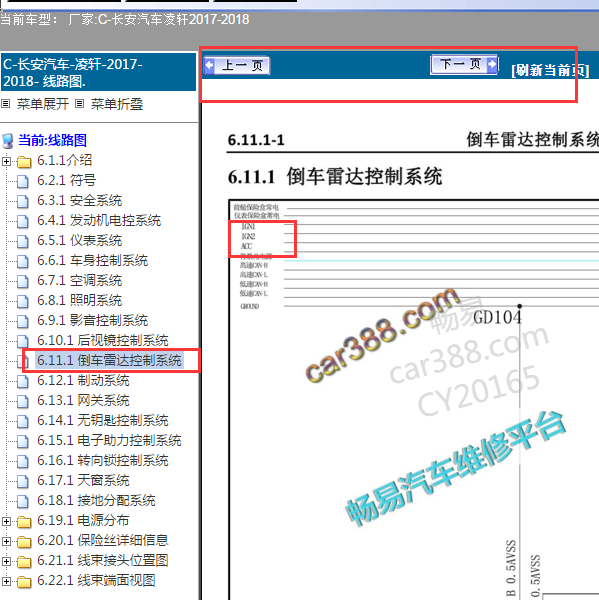Image resolution: width=599 pixels, height=600 pixels.
Task: Click the C-长安汽车-凌轩-2017-2018-线路图 panel title
Action: coord(98,72)
